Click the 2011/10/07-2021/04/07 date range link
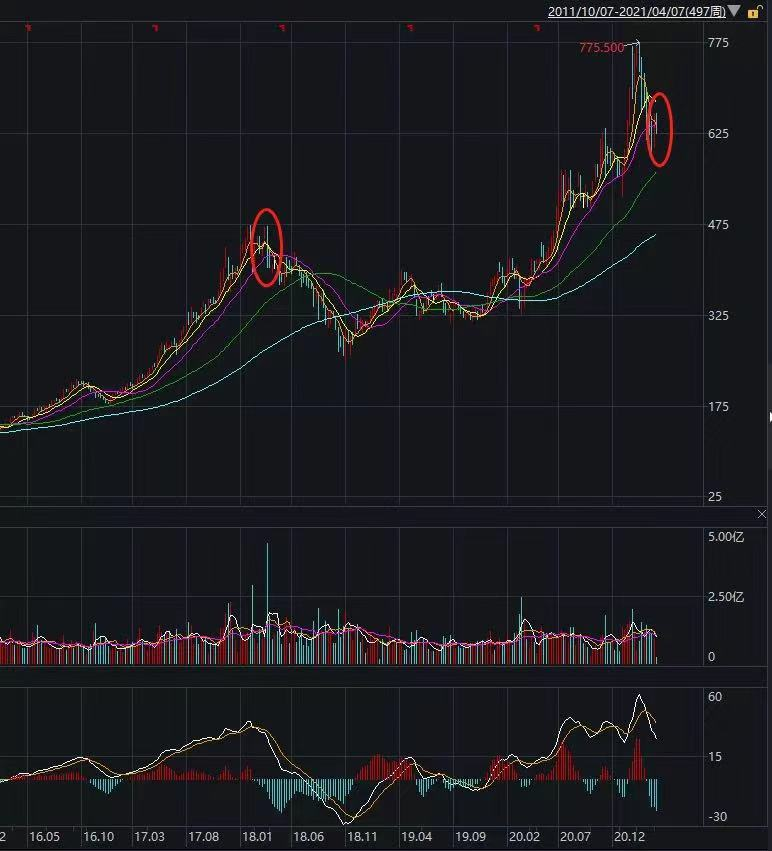This screenshot has width=772, height=851. (636, 11)
